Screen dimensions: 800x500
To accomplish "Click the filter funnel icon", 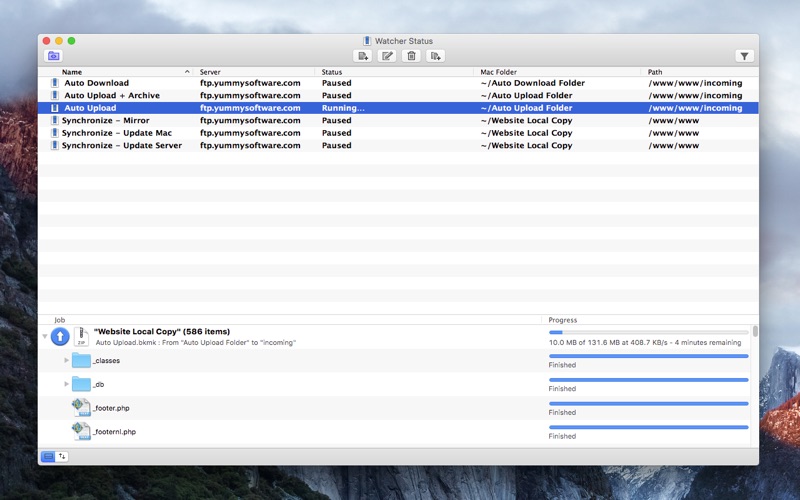I will pyautogui.click(x=744, y=56).
